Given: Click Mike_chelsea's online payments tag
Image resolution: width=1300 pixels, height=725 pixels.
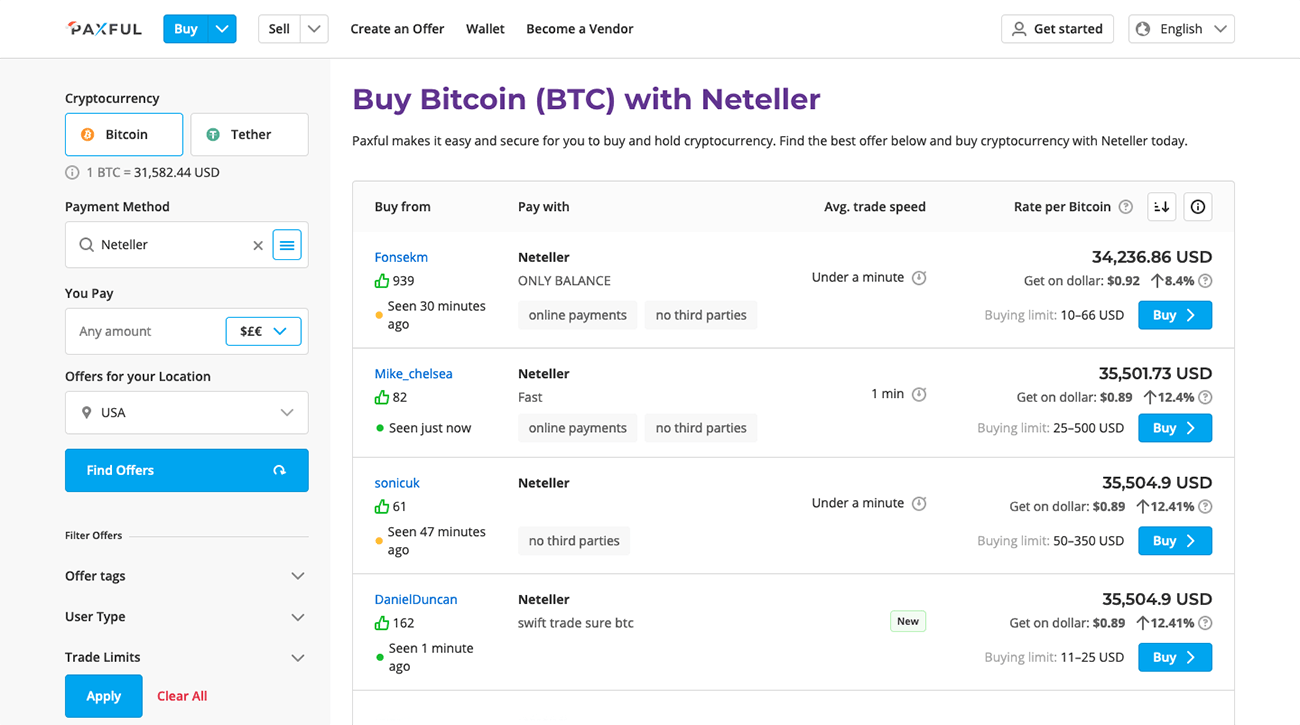Looking at the screenshot, I should pos(577,428).
